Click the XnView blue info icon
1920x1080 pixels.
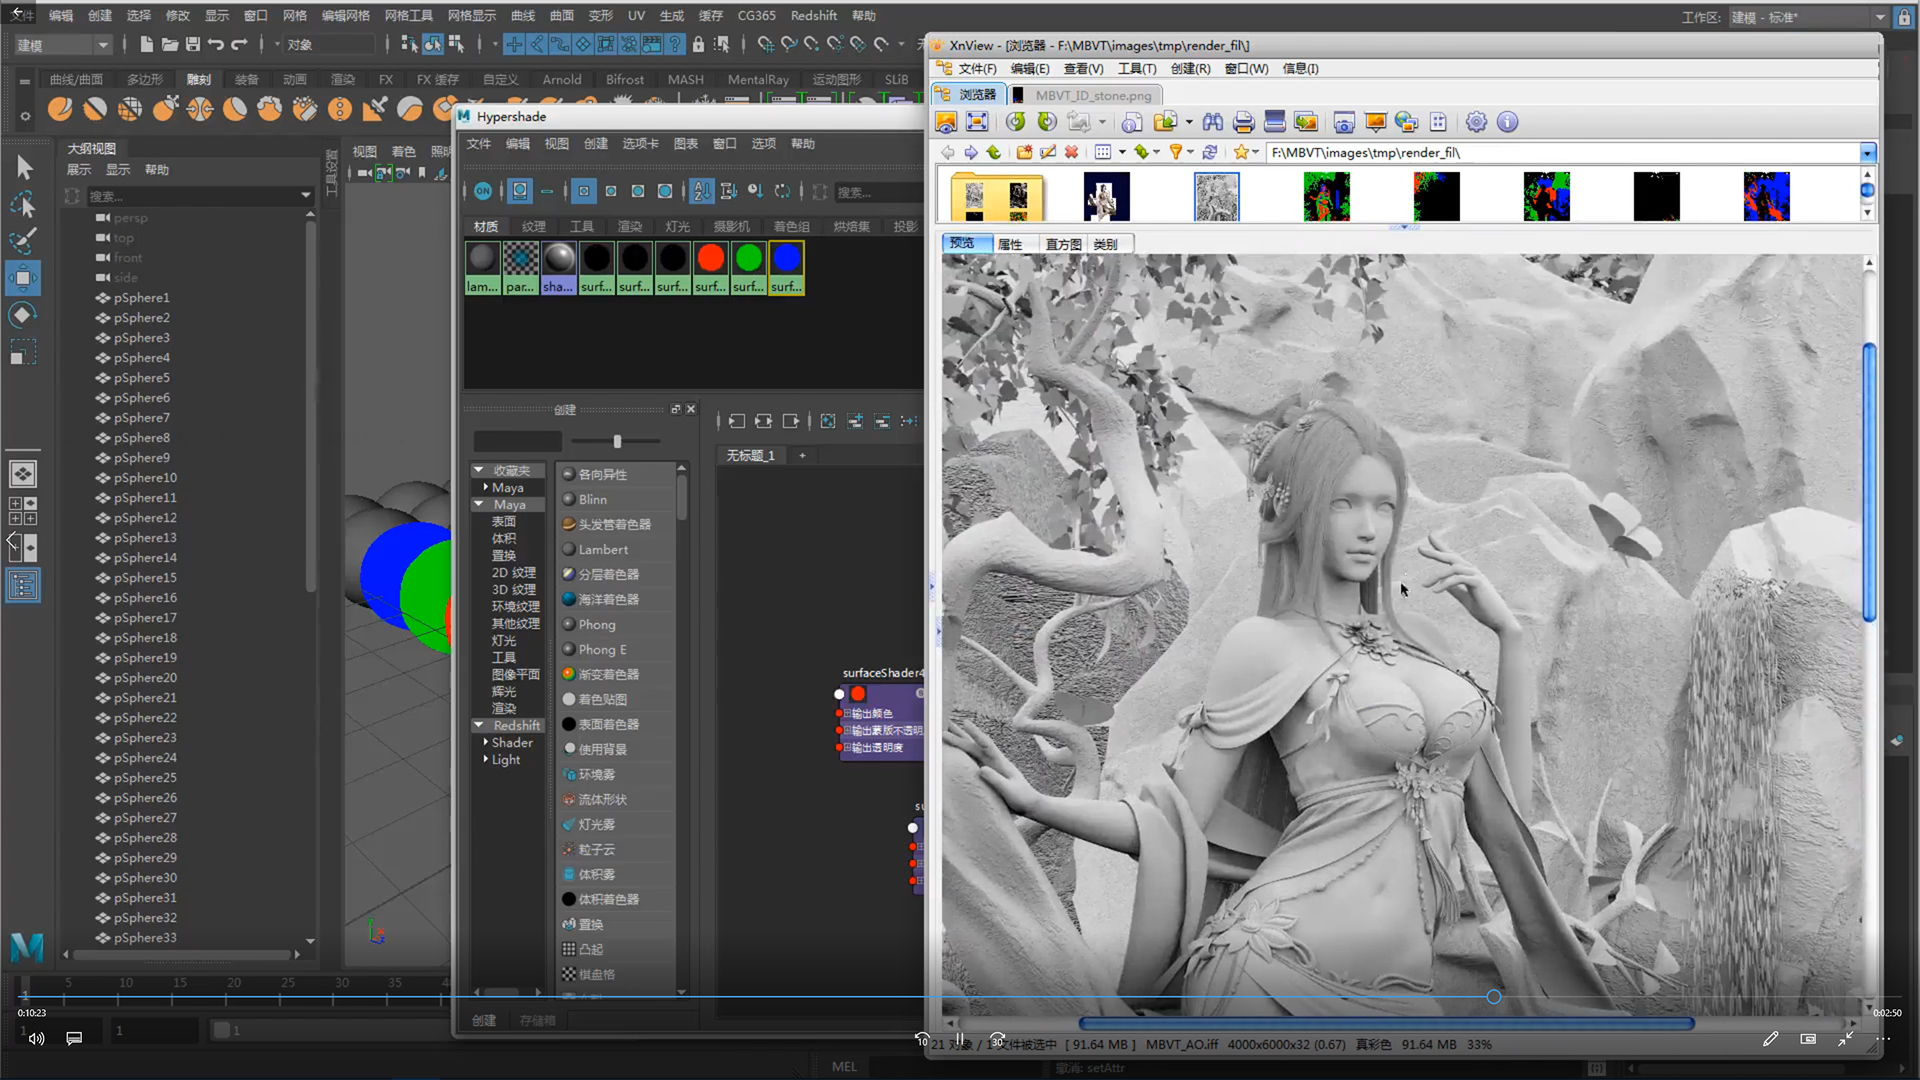(1507, 122)
